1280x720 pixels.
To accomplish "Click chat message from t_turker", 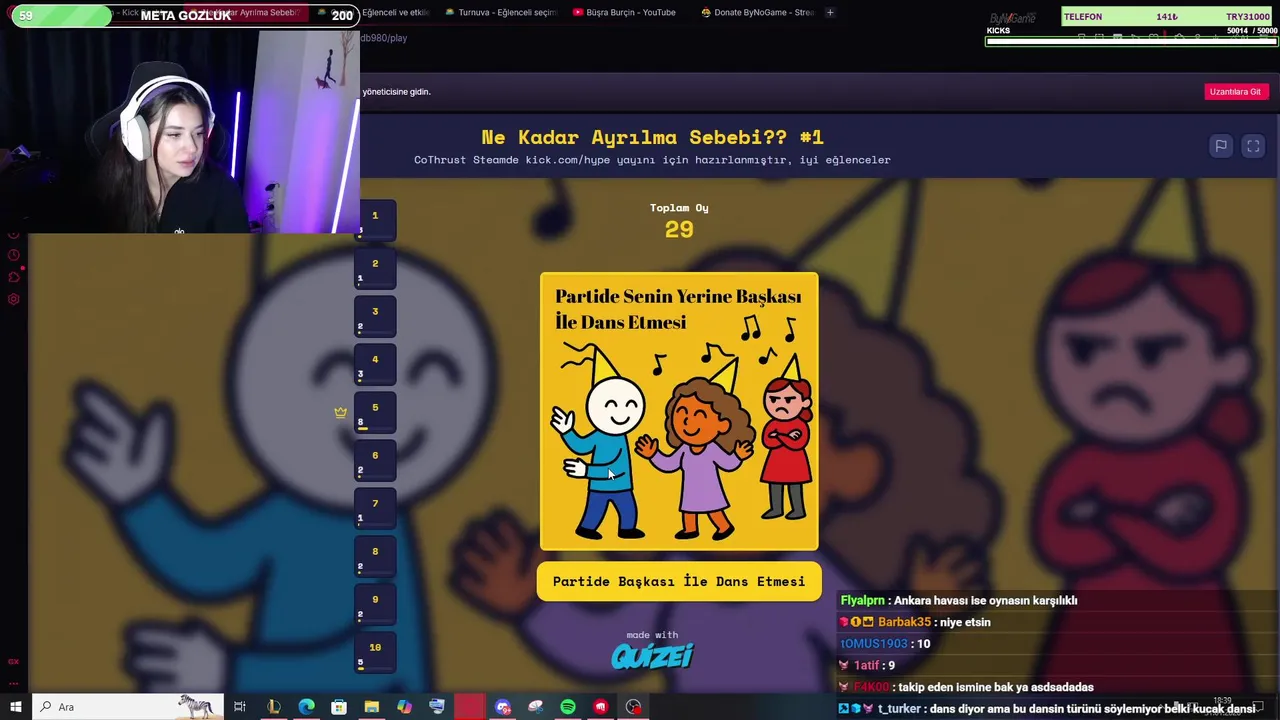I will 1047,709.
